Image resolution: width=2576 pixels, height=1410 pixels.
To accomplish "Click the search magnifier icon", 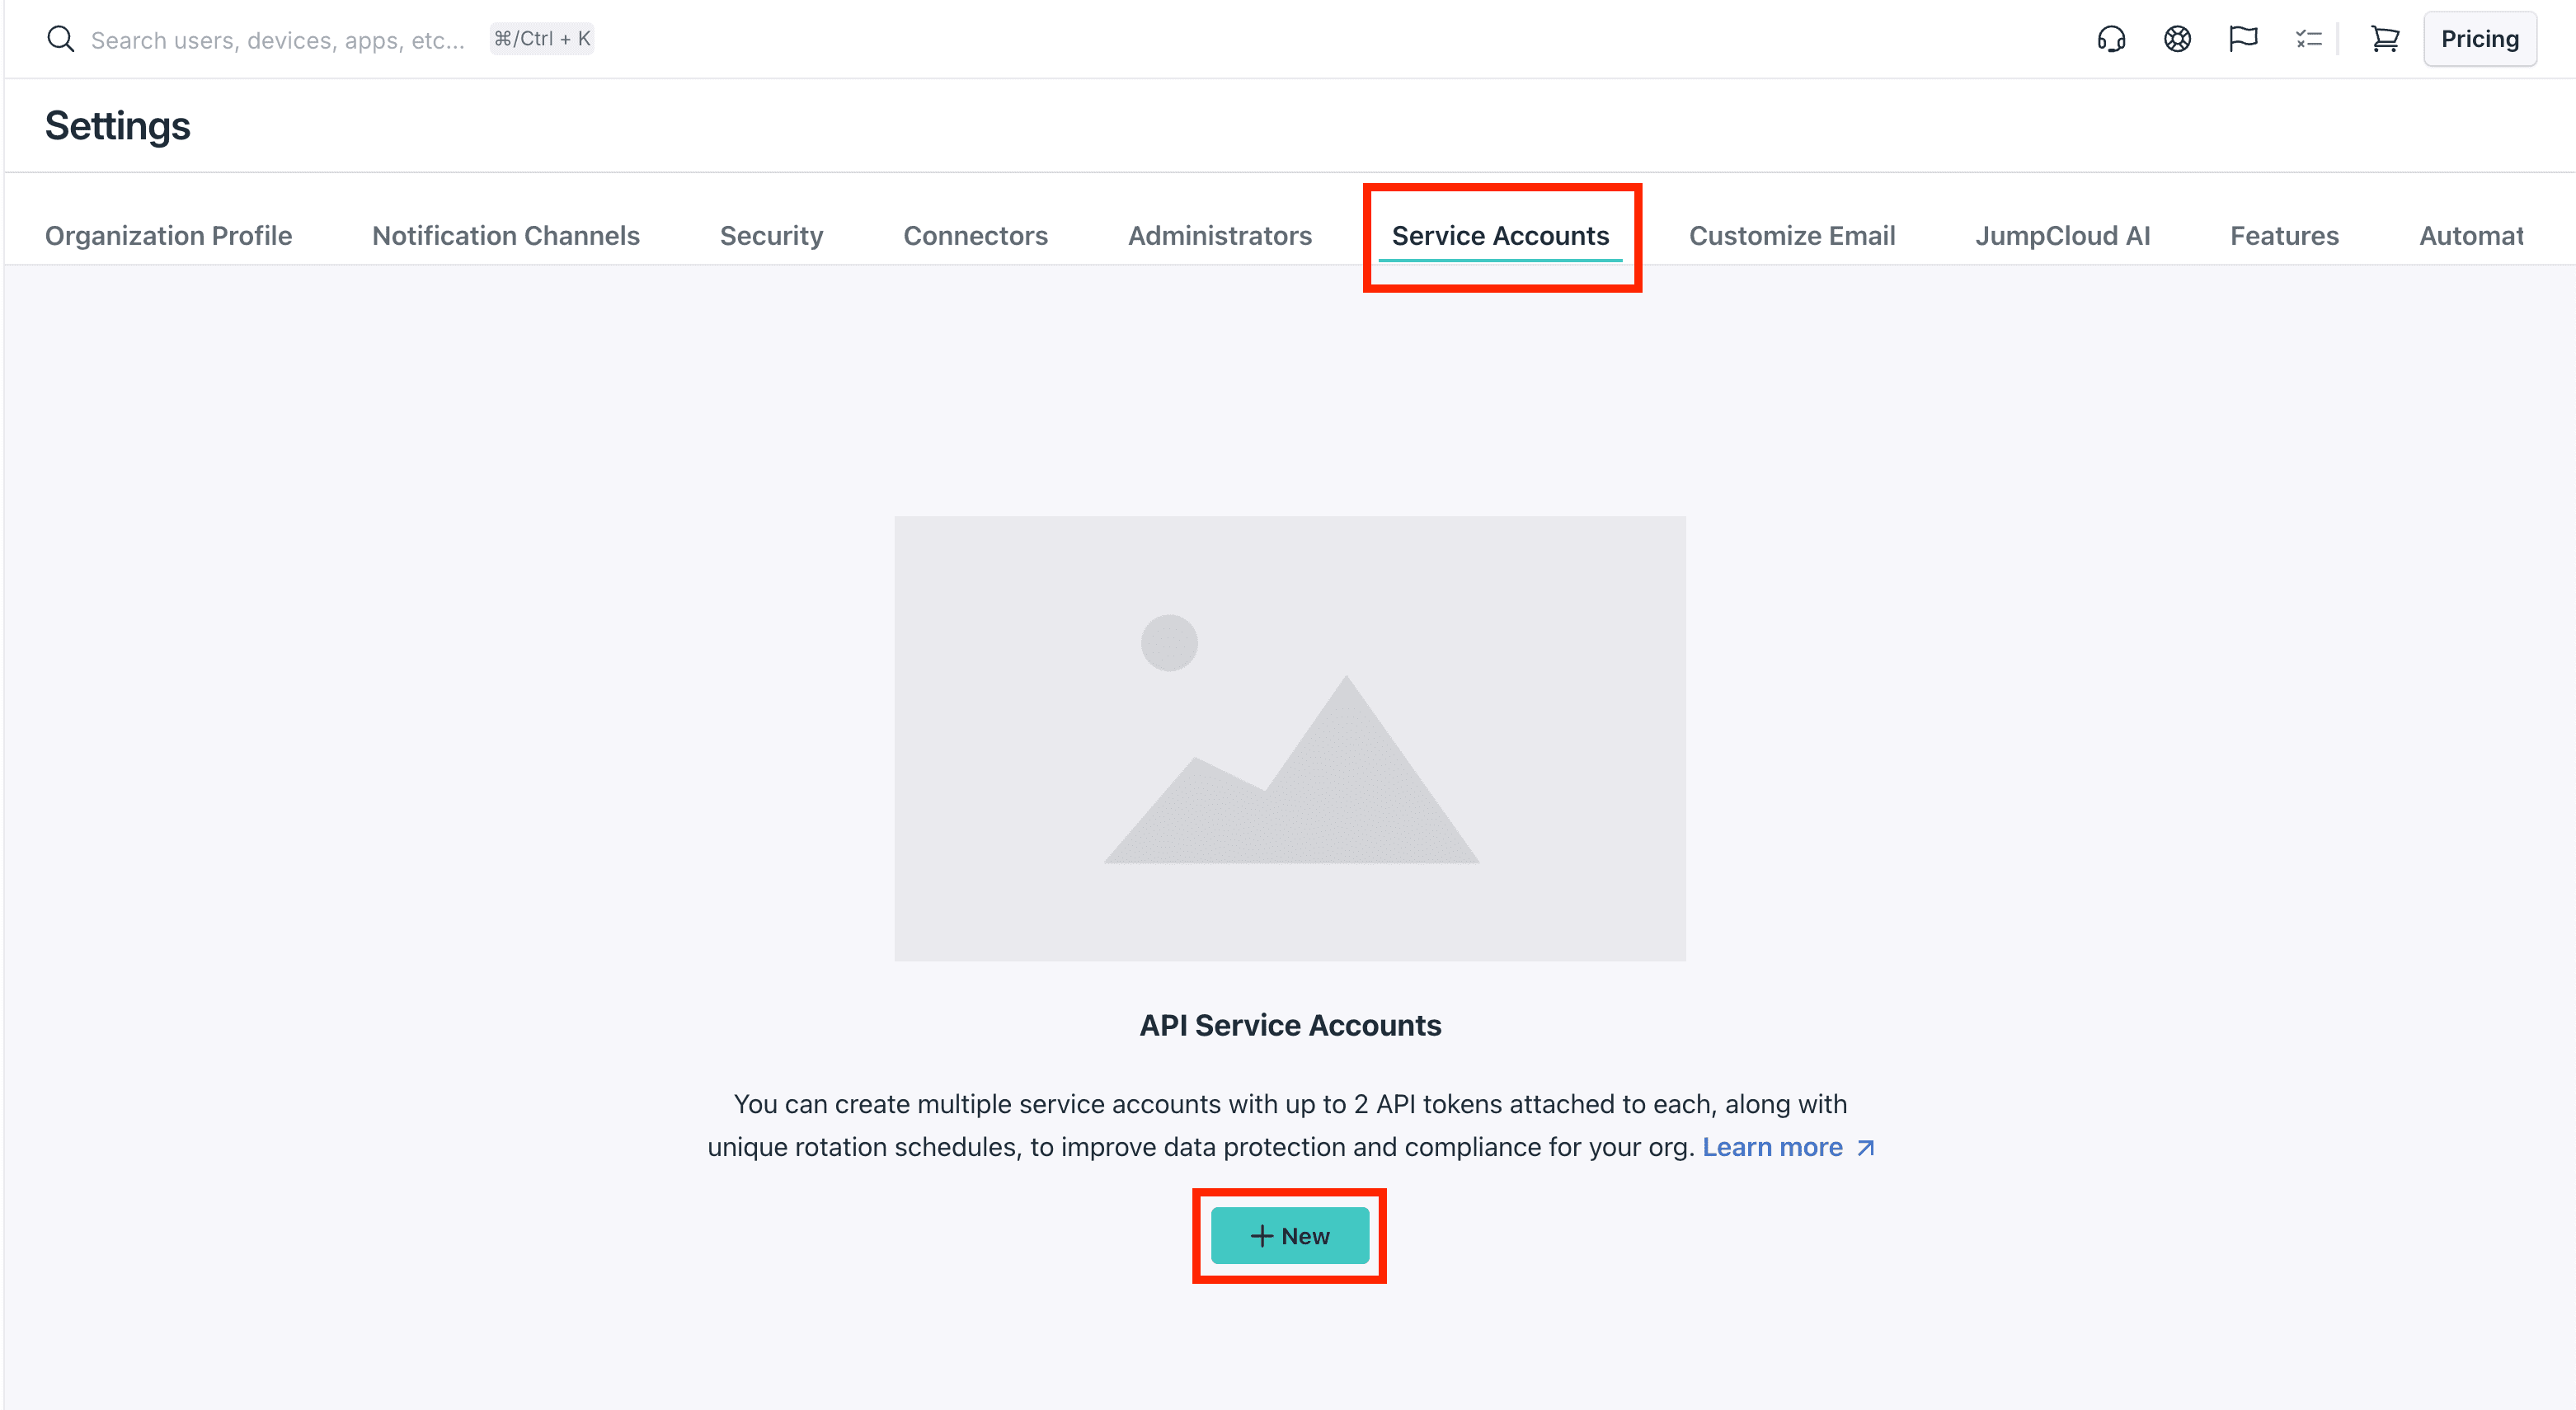I will [x=61, y=39].
